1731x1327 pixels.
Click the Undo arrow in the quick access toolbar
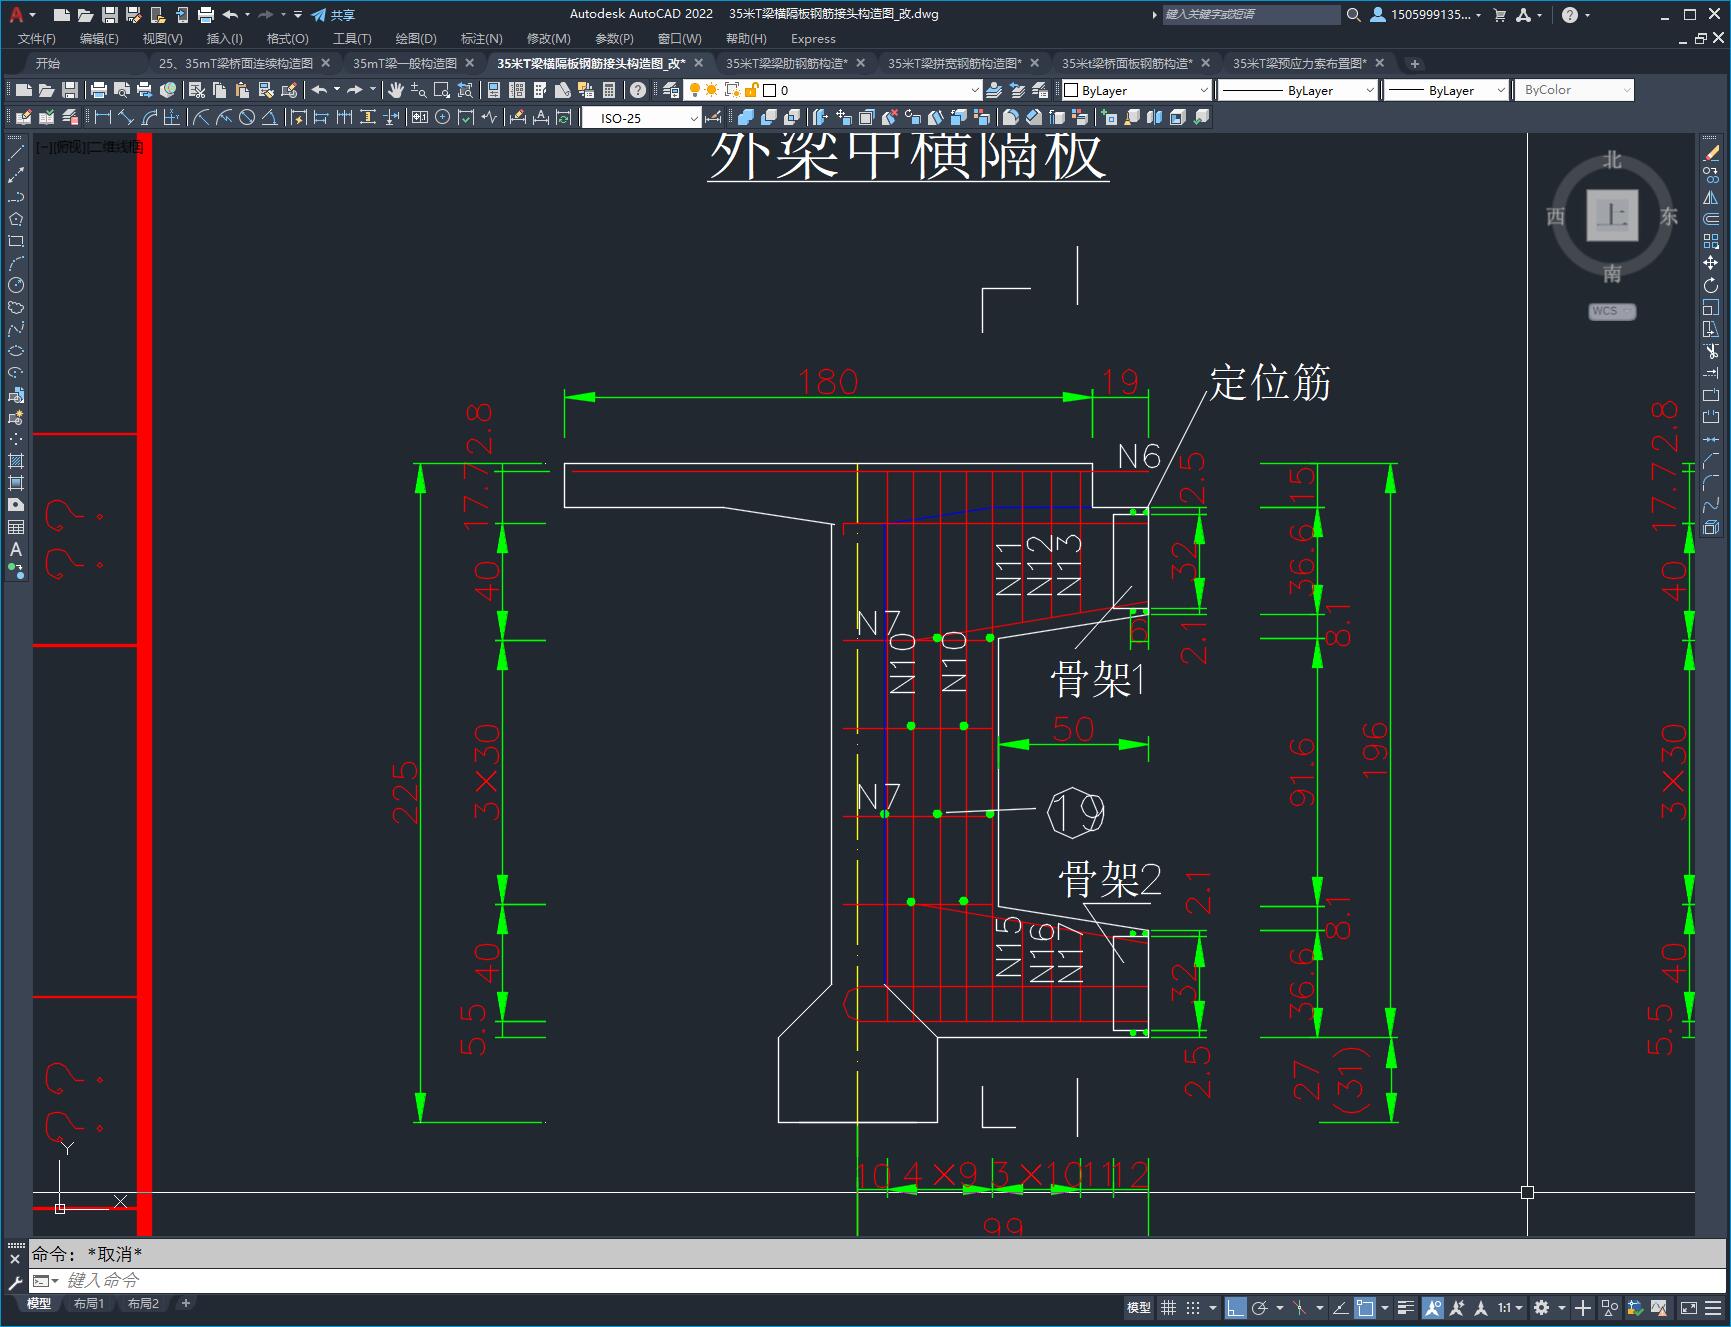pos(231,15)
